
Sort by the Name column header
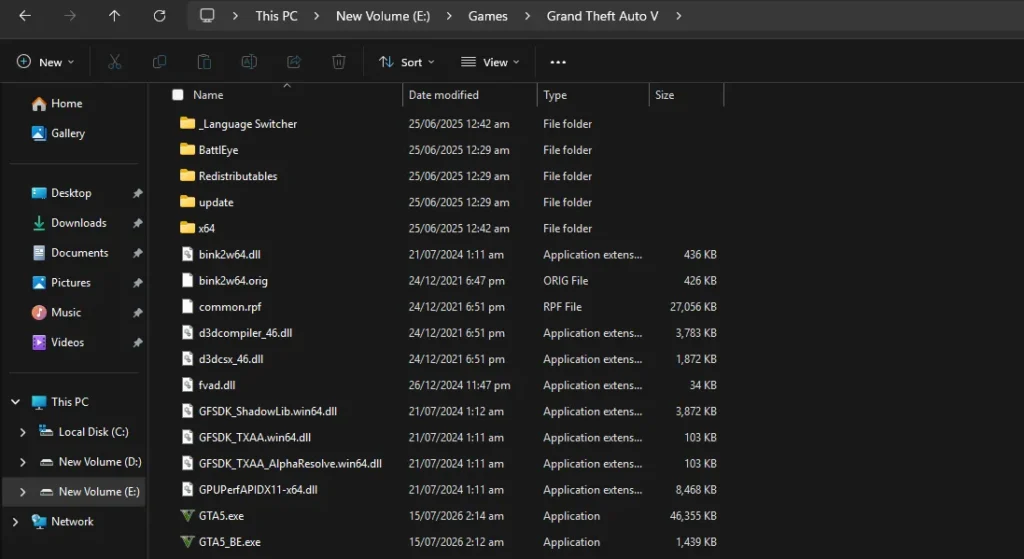click(208, 95)
